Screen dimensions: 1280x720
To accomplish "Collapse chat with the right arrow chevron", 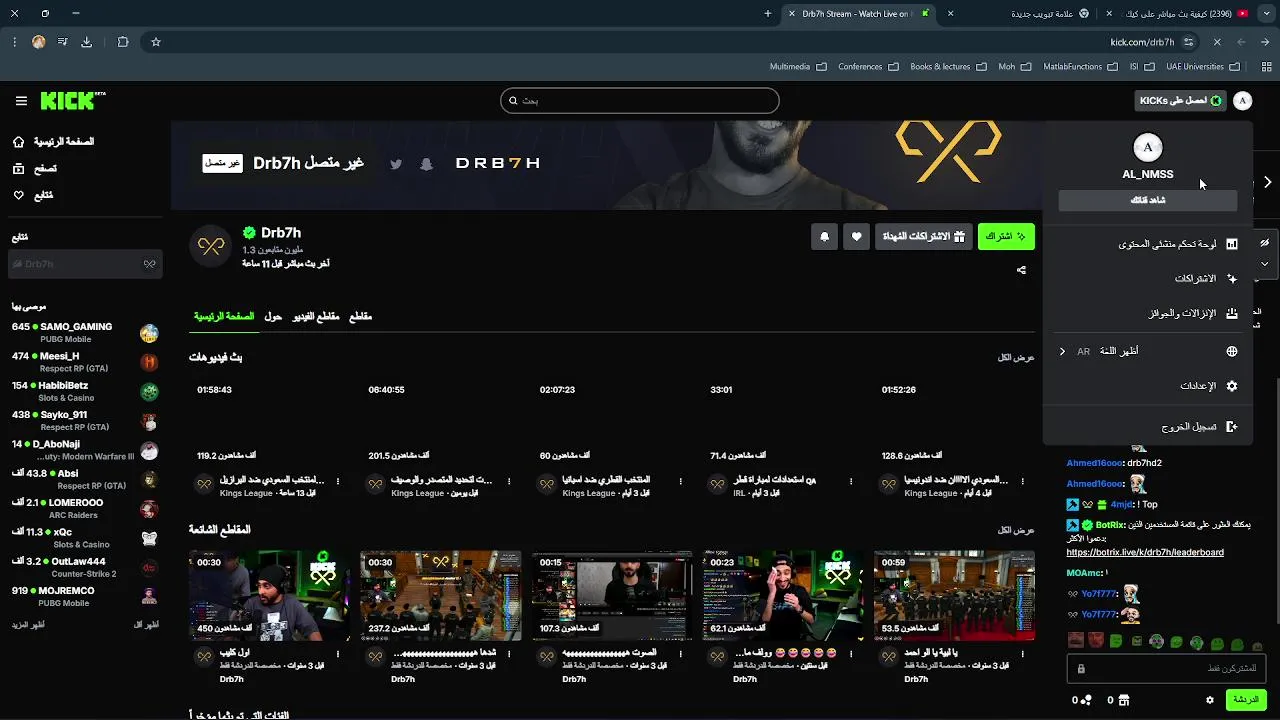I will (x=1267, y=183).
